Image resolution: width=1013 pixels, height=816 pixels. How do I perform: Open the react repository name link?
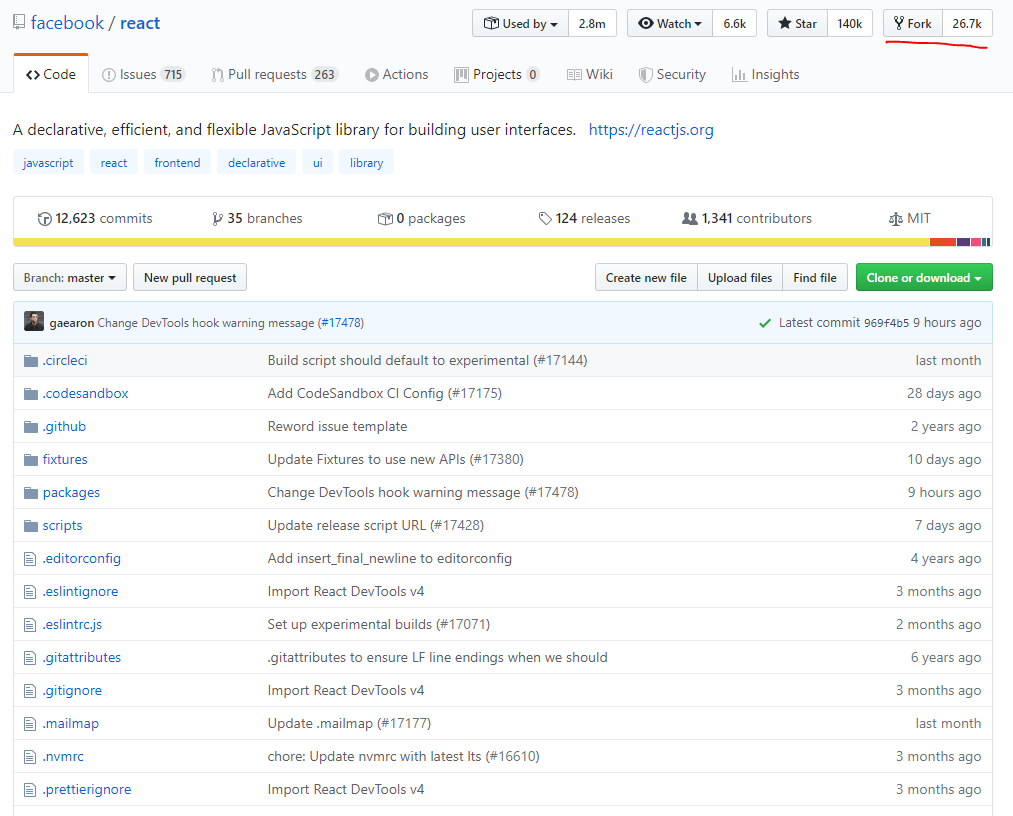tap(140, 23)
